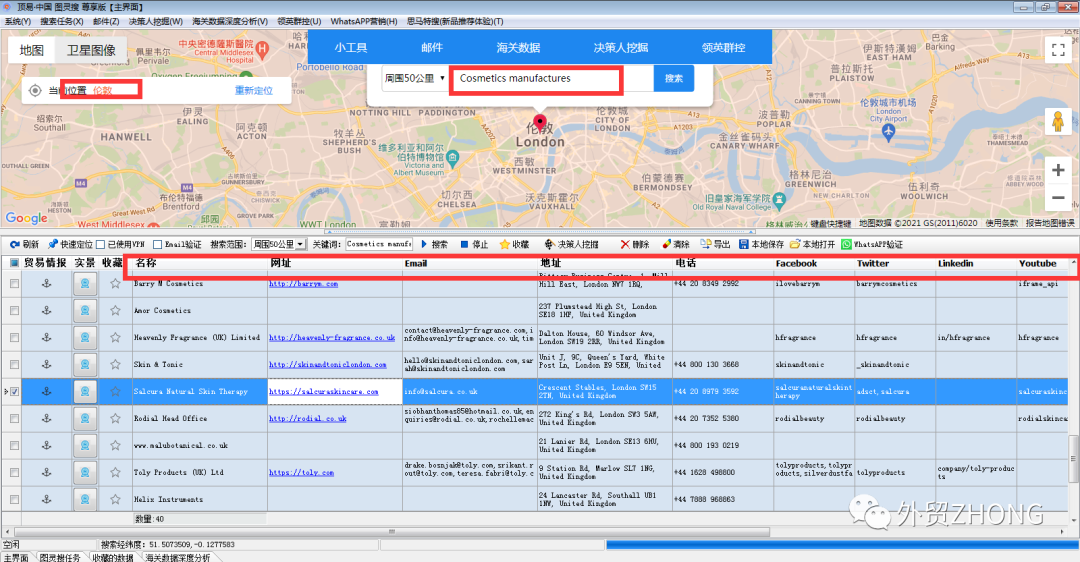
Task: Click the red London map pin
Action: pyautogui.click(x=540, y=124)
